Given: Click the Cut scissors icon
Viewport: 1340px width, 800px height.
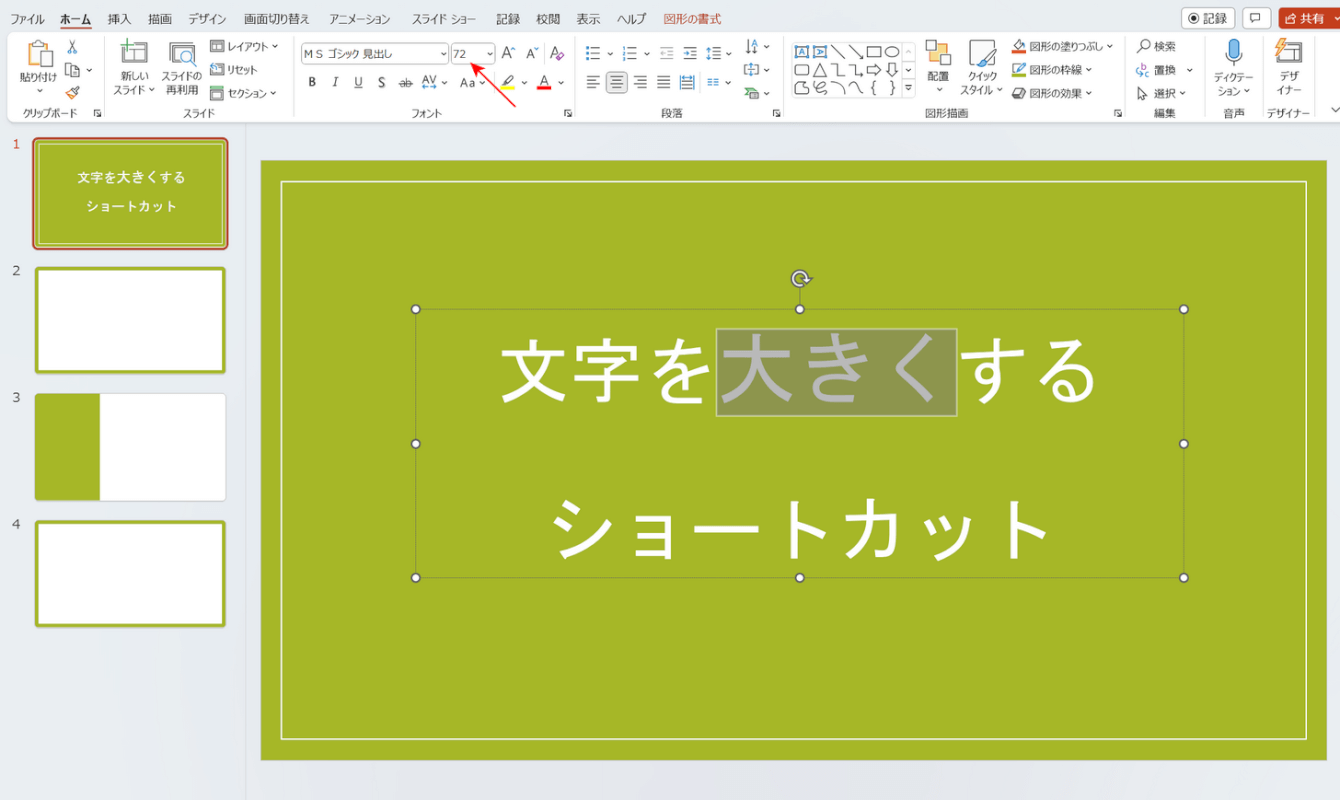Looking at the screenshot, I should click(72, 47).
